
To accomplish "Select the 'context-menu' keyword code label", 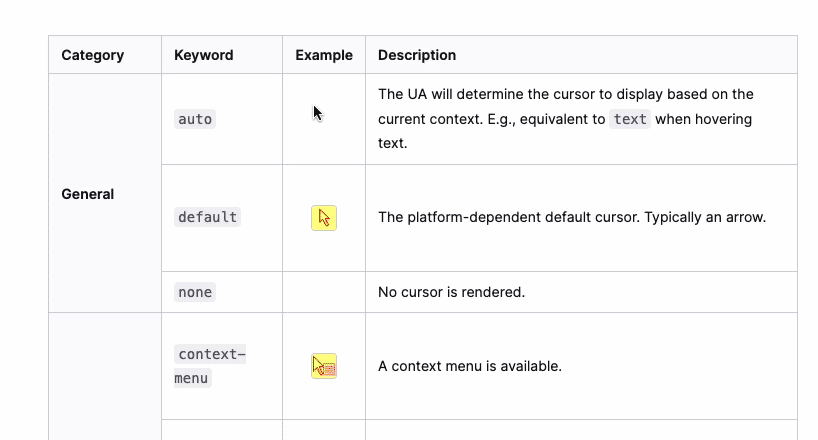I will [x=209, y=366].
